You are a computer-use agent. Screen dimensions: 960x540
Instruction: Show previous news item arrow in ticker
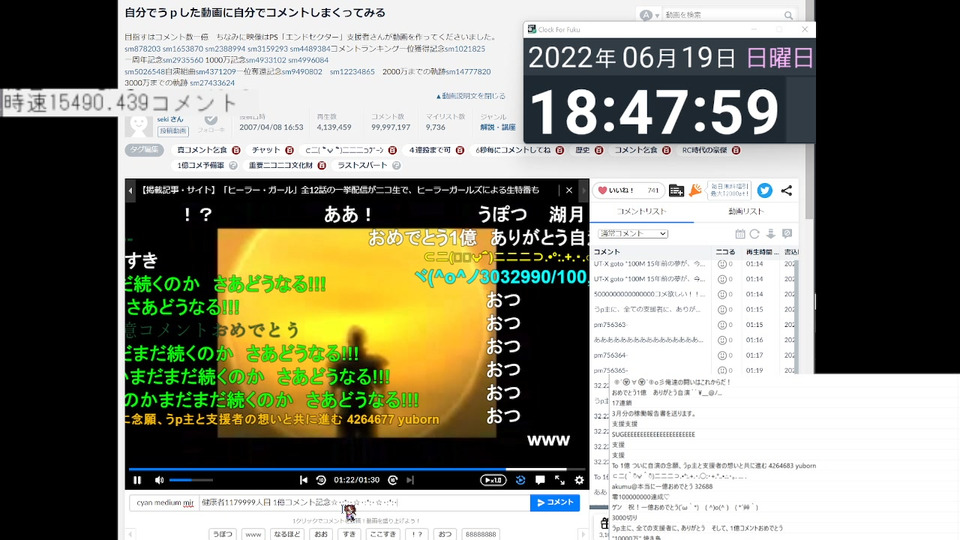(x=130, y=190)
